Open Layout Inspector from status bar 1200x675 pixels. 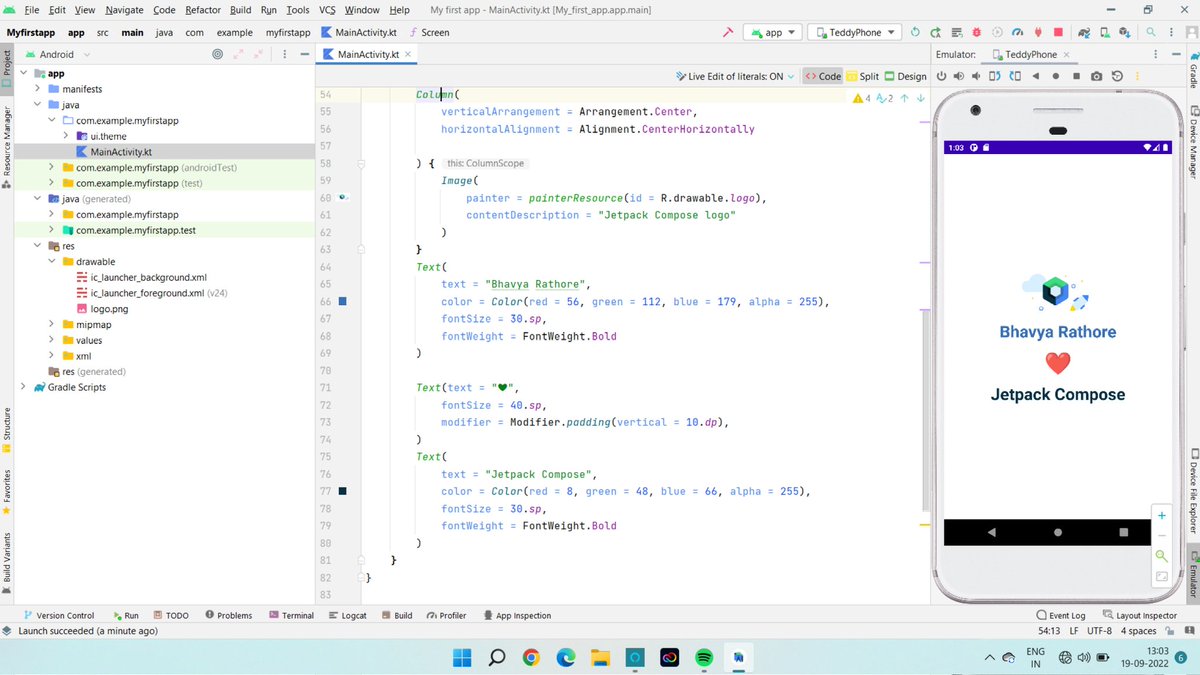pos(1139,616)
